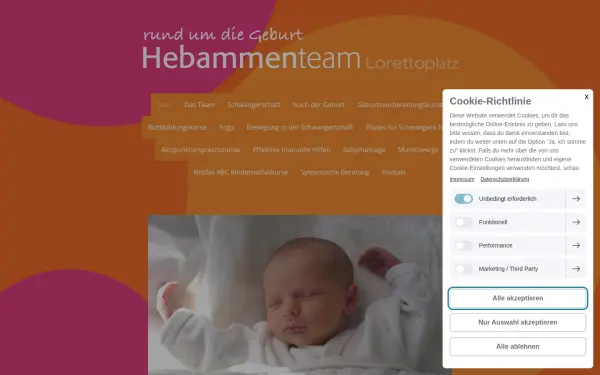600x375 pixels.
Task: Open the Start menu item
Action: click(x=164, y=104)
